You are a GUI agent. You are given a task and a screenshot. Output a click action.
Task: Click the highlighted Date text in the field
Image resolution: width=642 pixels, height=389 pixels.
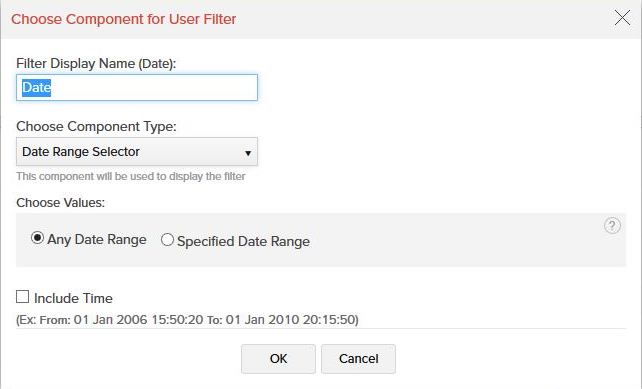36,88
